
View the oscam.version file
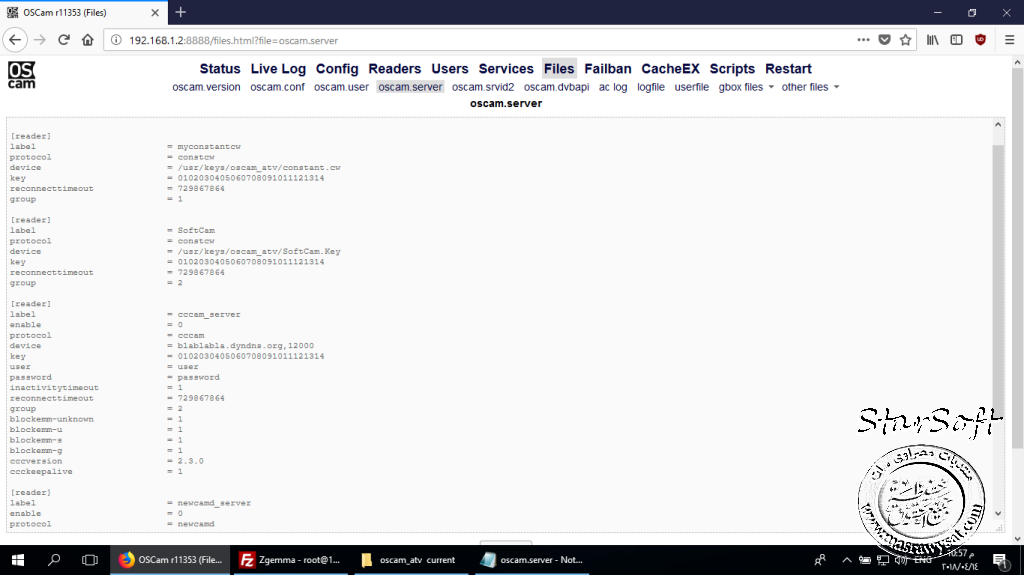click(x=206, y=87)
